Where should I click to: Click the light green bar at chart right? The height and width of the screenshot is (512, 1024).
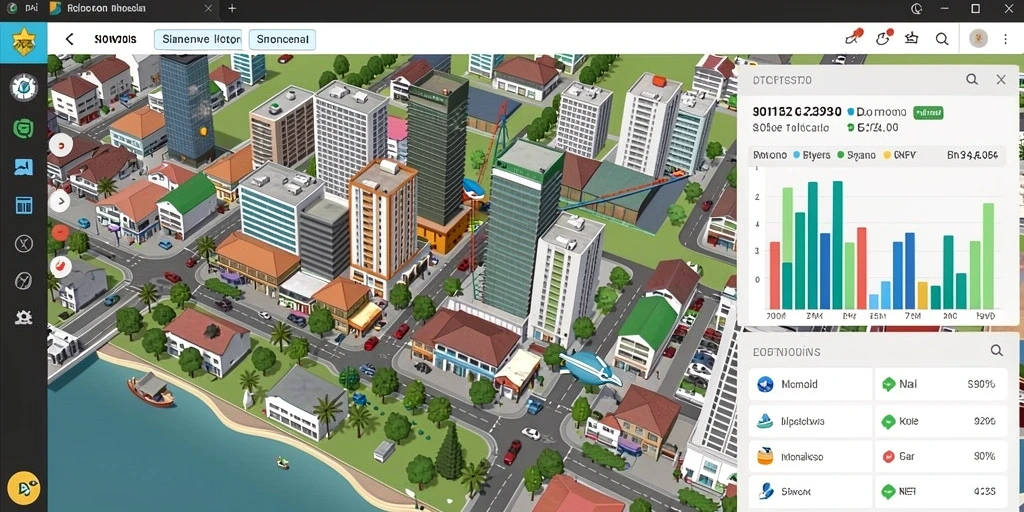(988, 256)
